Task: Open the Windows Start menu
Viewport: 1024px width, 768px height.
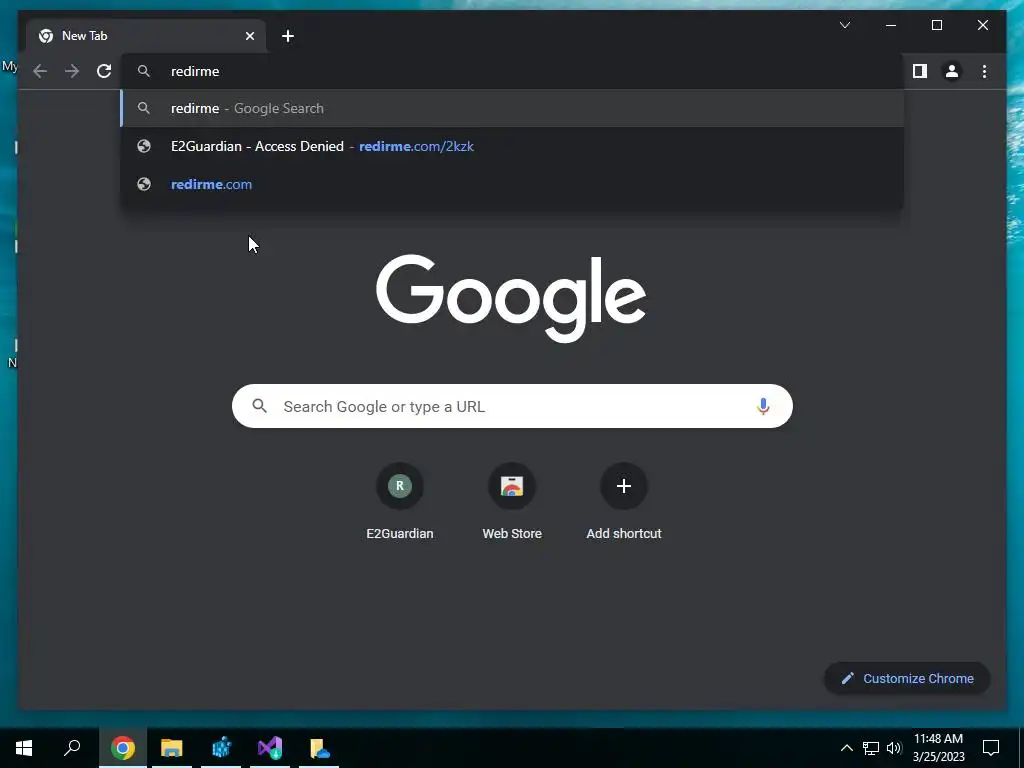Action: 24,748
